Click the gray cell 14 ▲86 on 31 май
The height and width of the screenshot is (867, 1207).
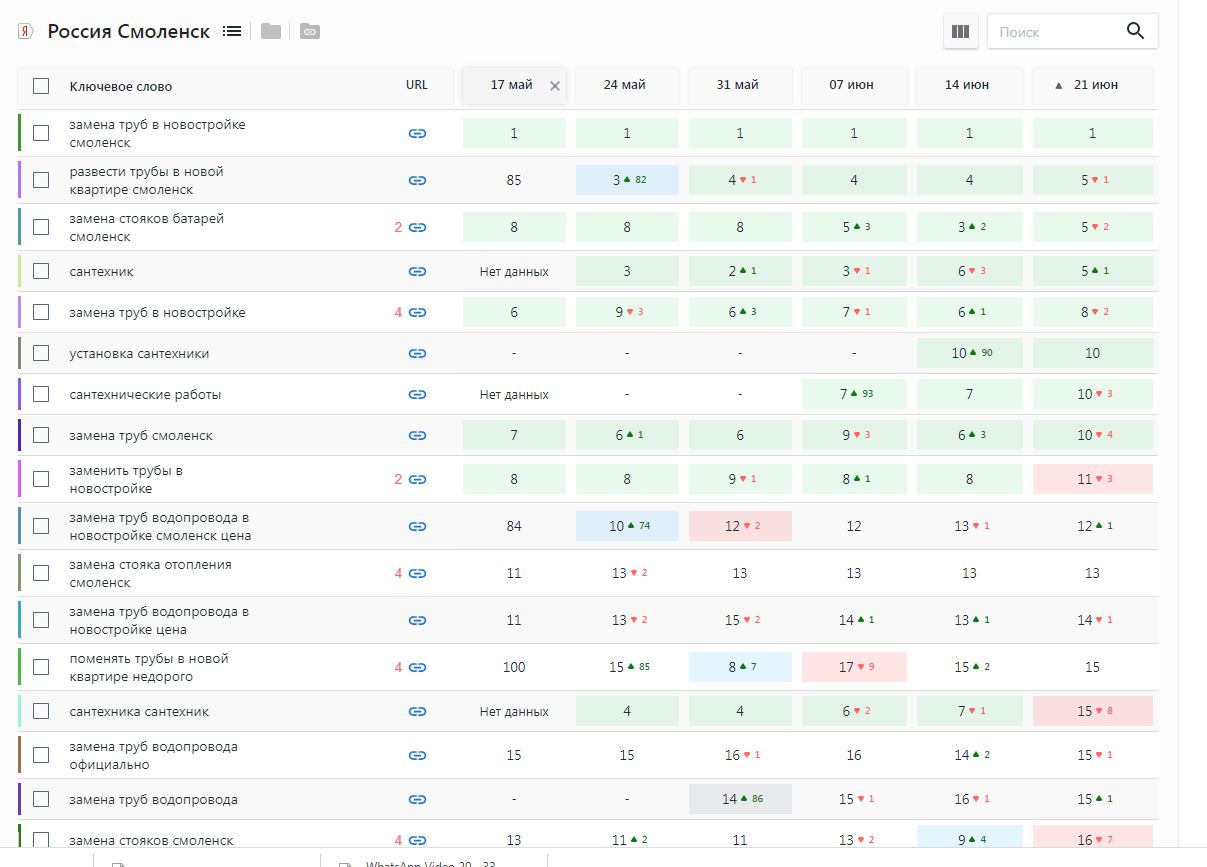pyautogui.click(x=740, y=799)
